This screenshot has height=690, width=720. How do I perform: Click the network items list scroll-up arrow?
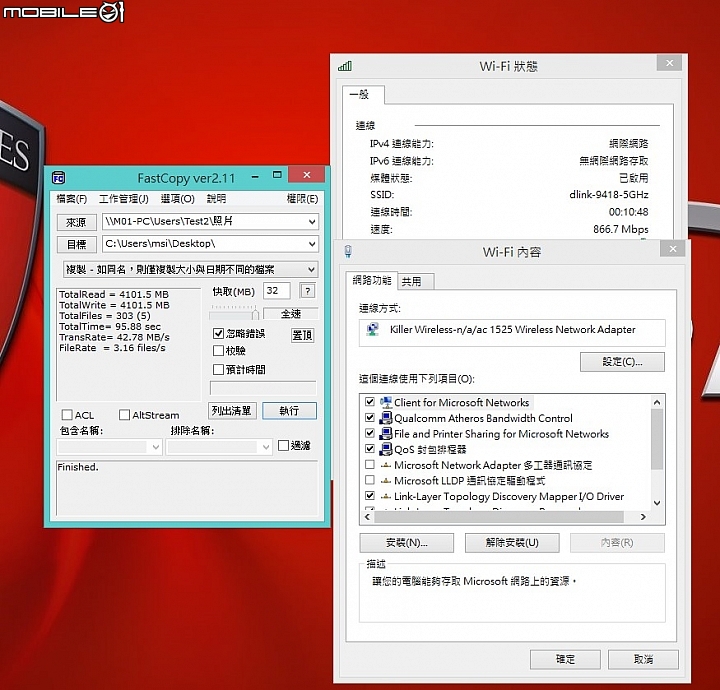(657, 402)
